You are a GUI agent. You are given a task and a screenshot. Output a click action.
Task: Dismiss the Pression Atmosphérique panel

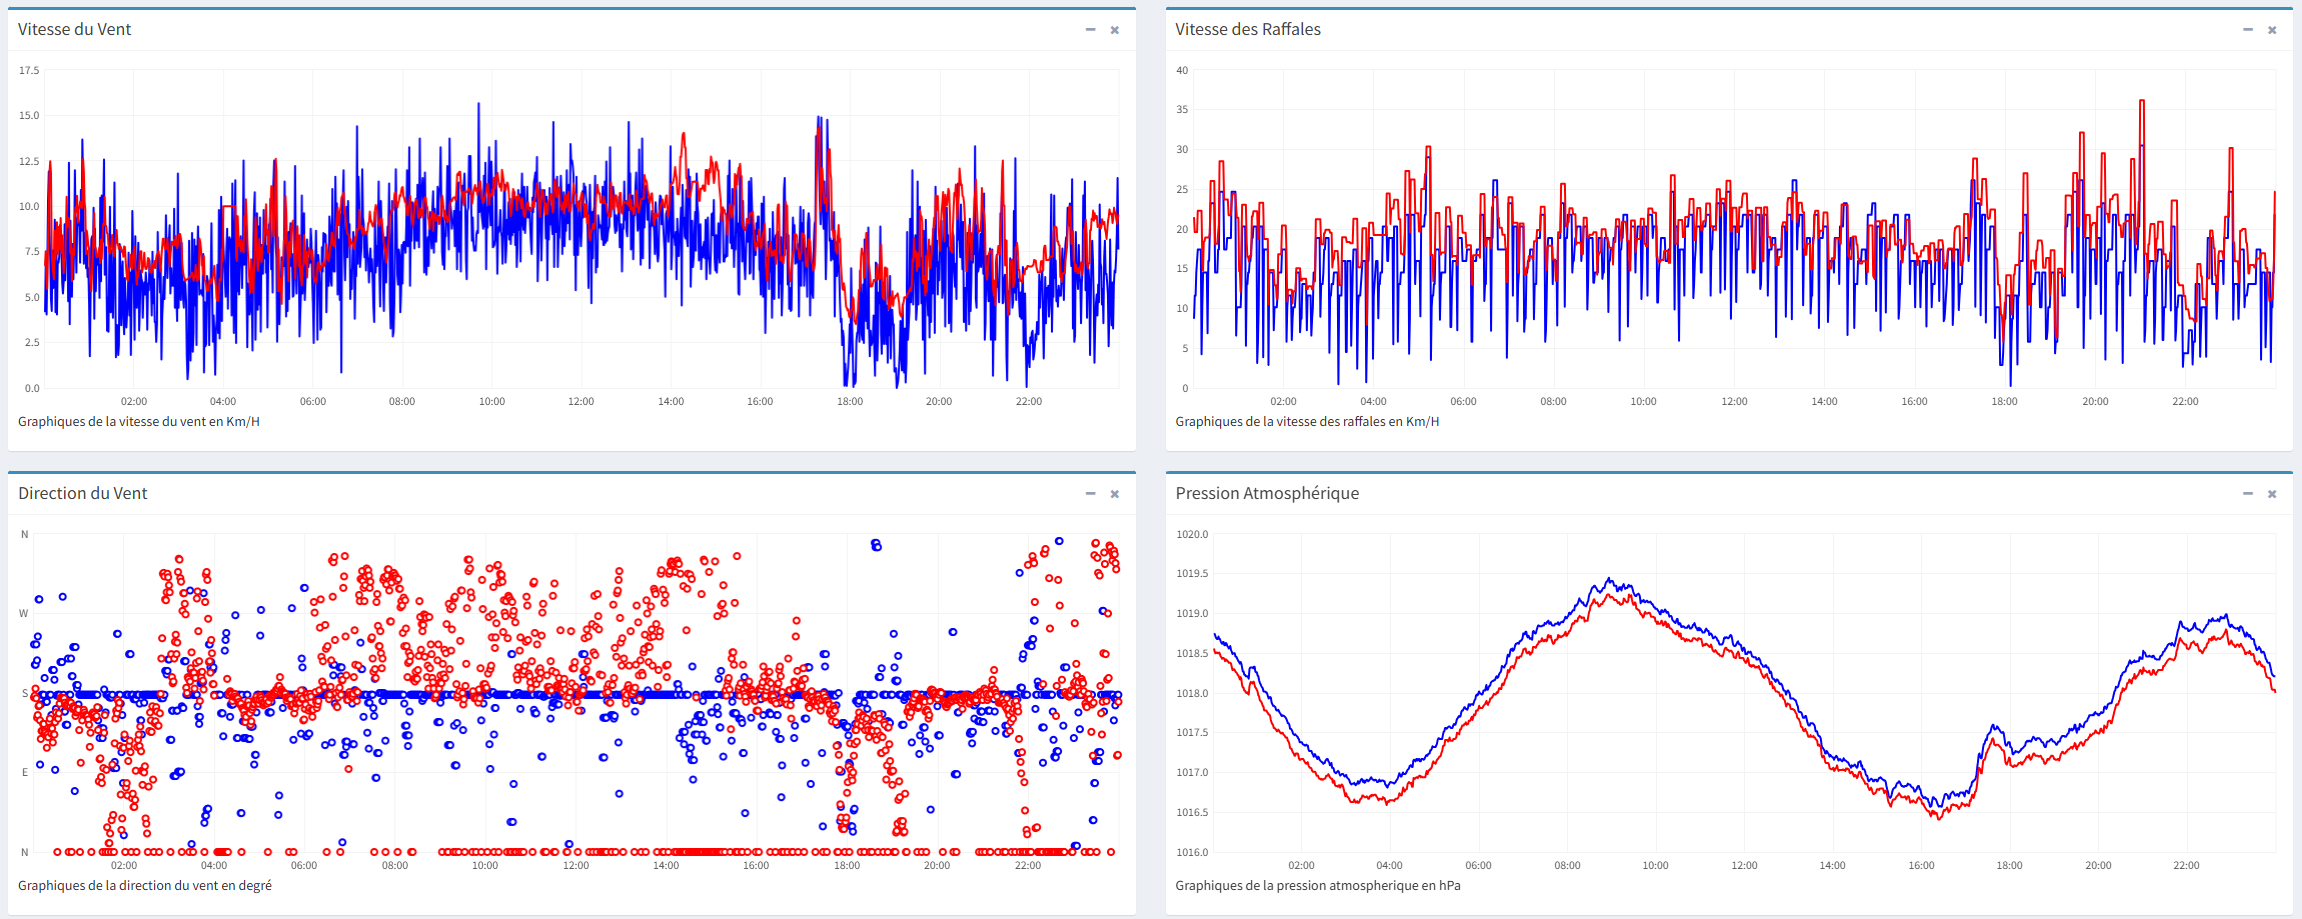pyautogui.click(x=2272, y=494)
